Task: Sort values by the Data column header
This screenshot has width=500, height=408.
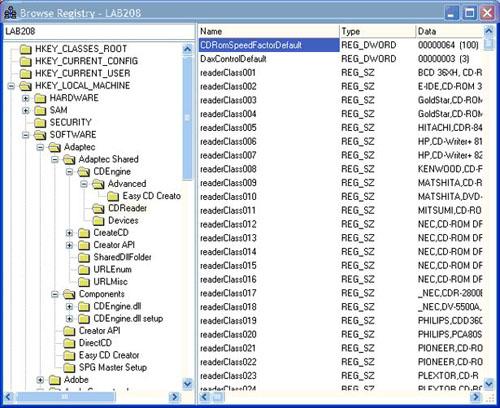Action: click(x=449, y=31)
